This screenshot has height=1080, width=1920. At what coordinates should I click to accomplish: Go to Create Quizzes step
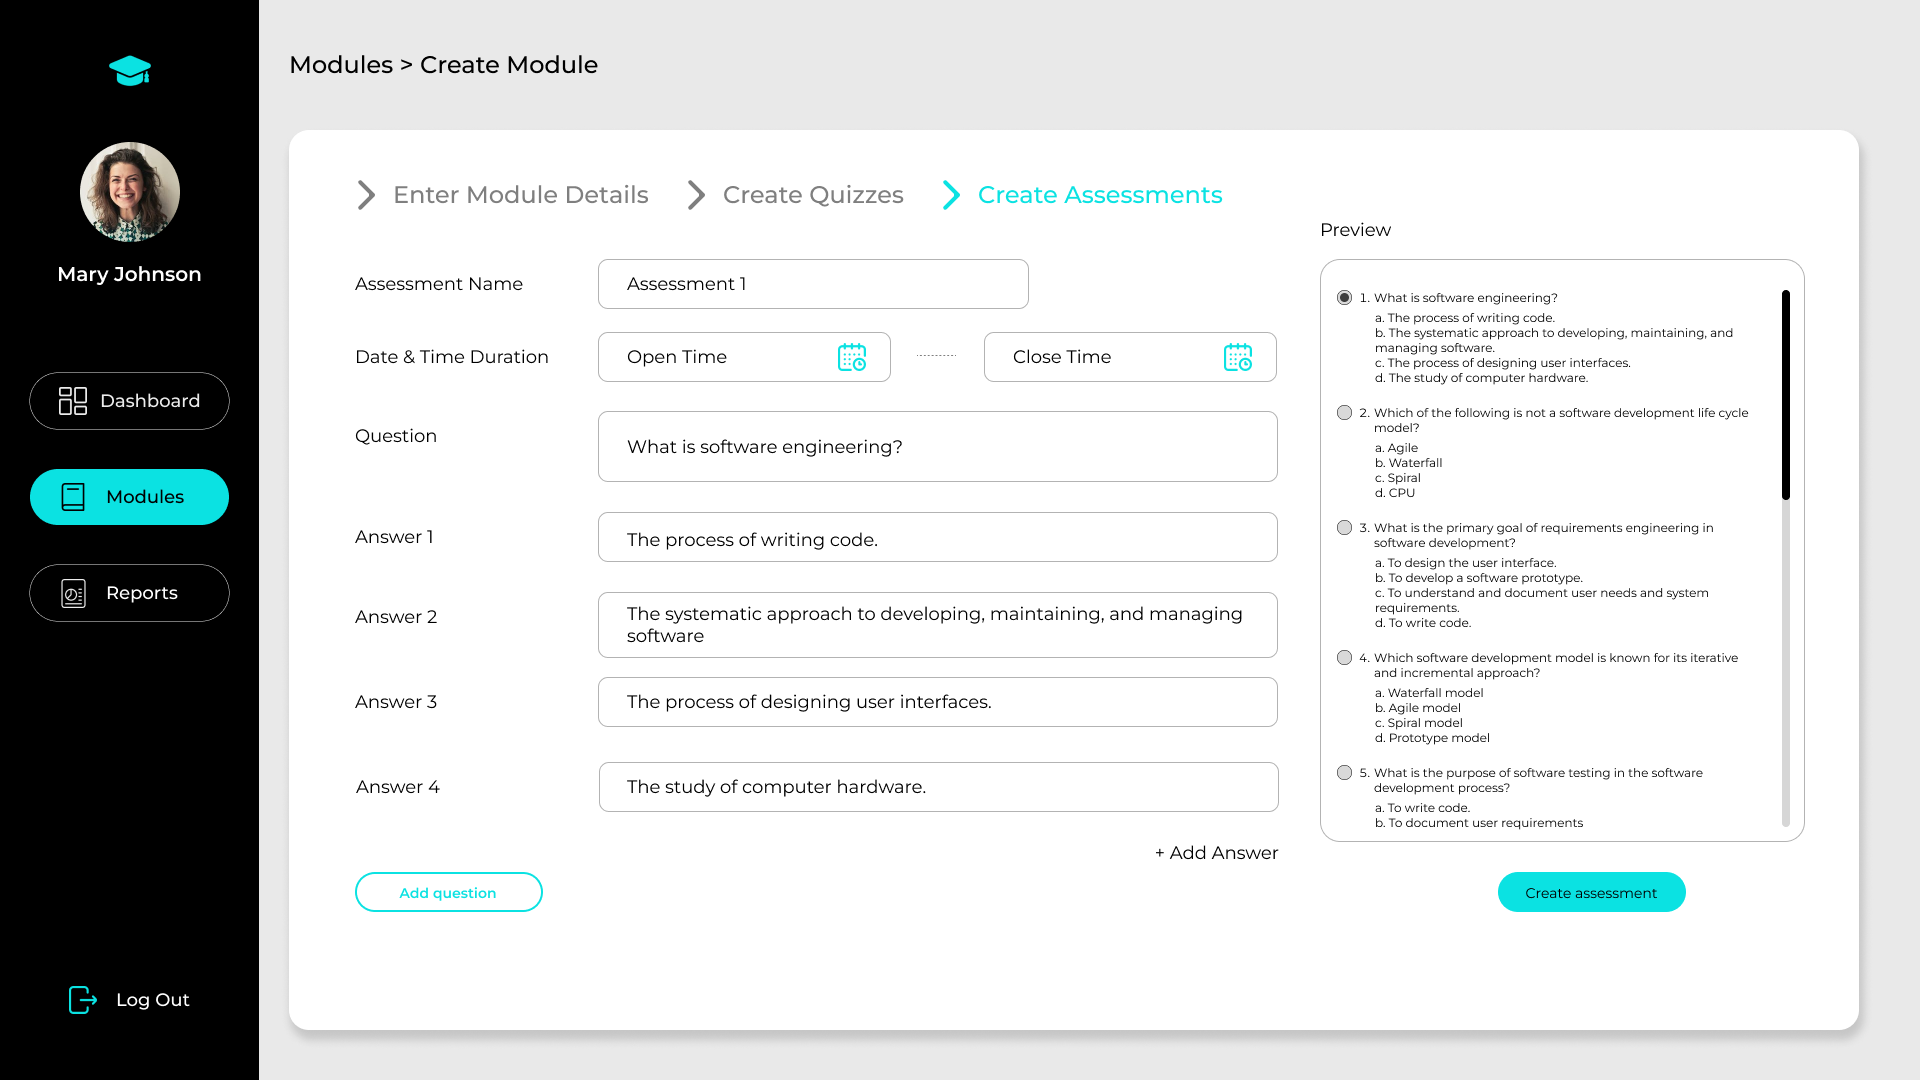click(x=812, y=195)
